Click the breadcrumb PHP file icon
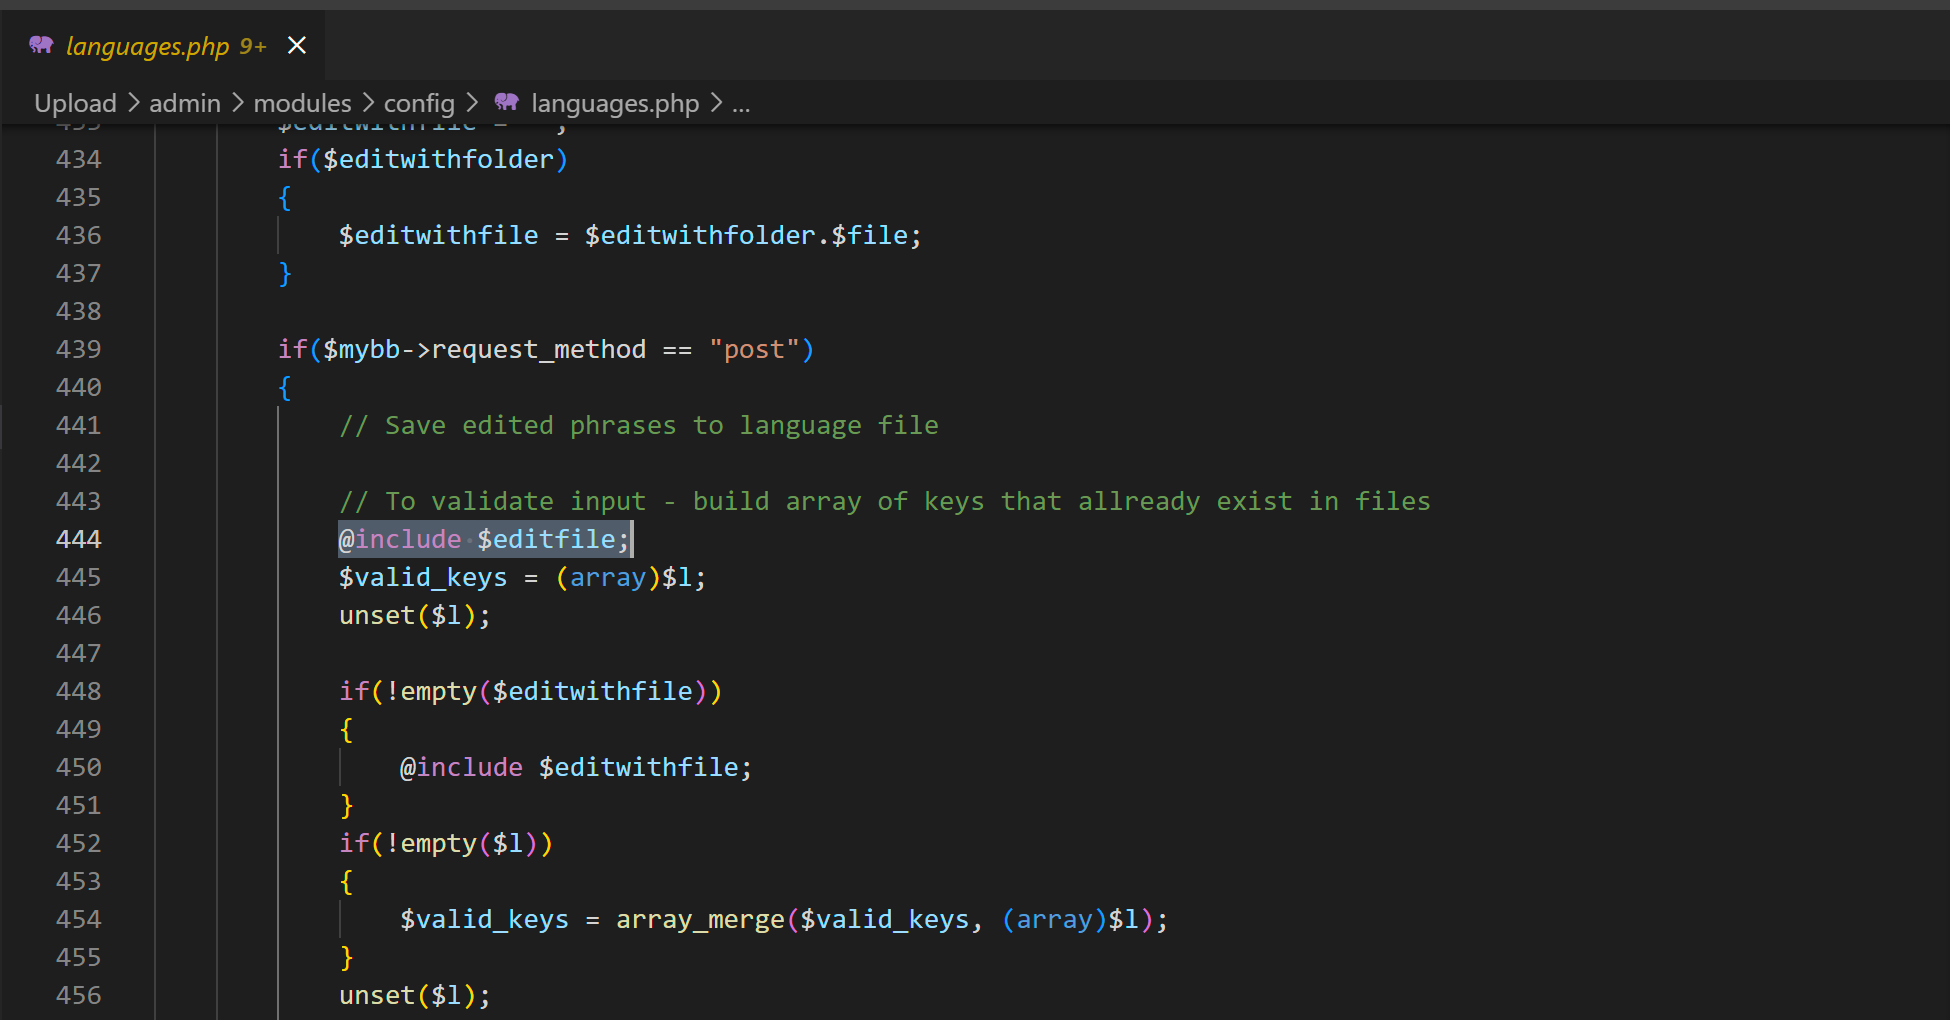1950x1020 pixels. point(507,102)
